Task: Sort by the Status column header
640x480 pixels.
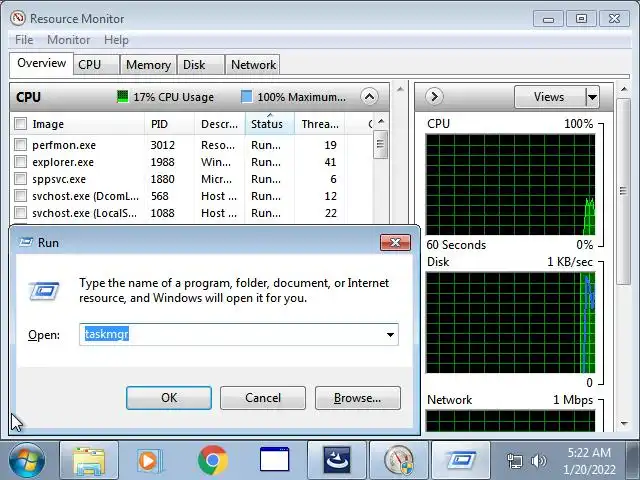Action: 269,124
